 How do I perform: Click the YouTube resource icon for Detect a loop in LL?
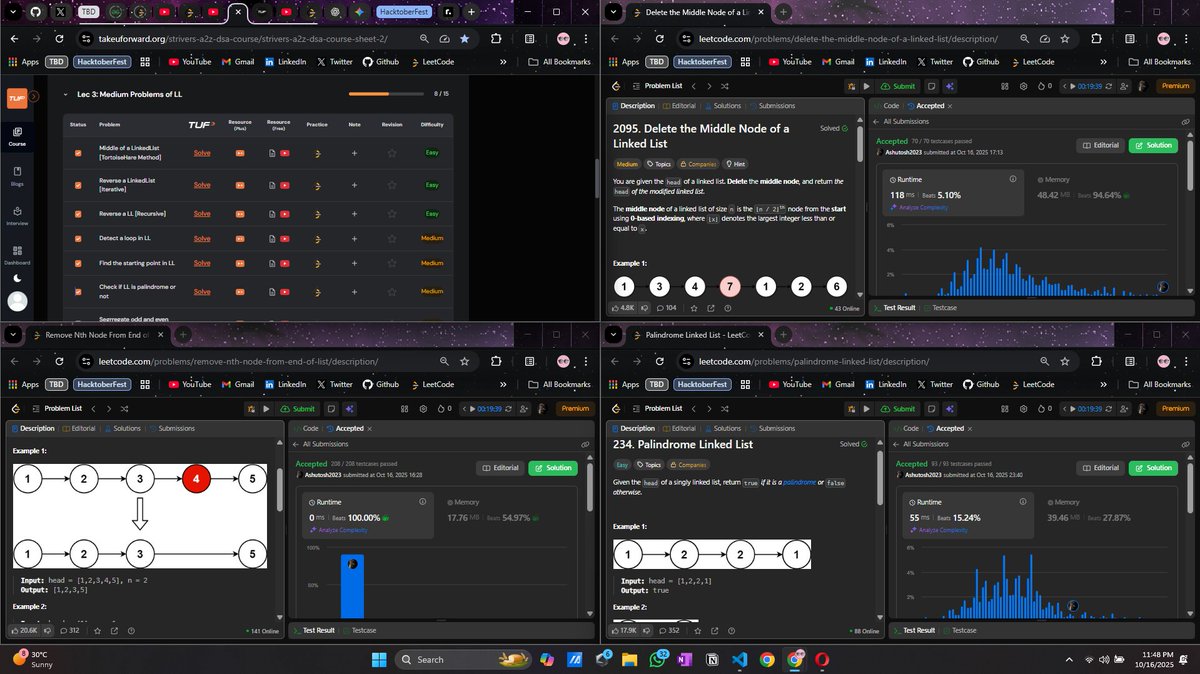click(x=285, y=239)
